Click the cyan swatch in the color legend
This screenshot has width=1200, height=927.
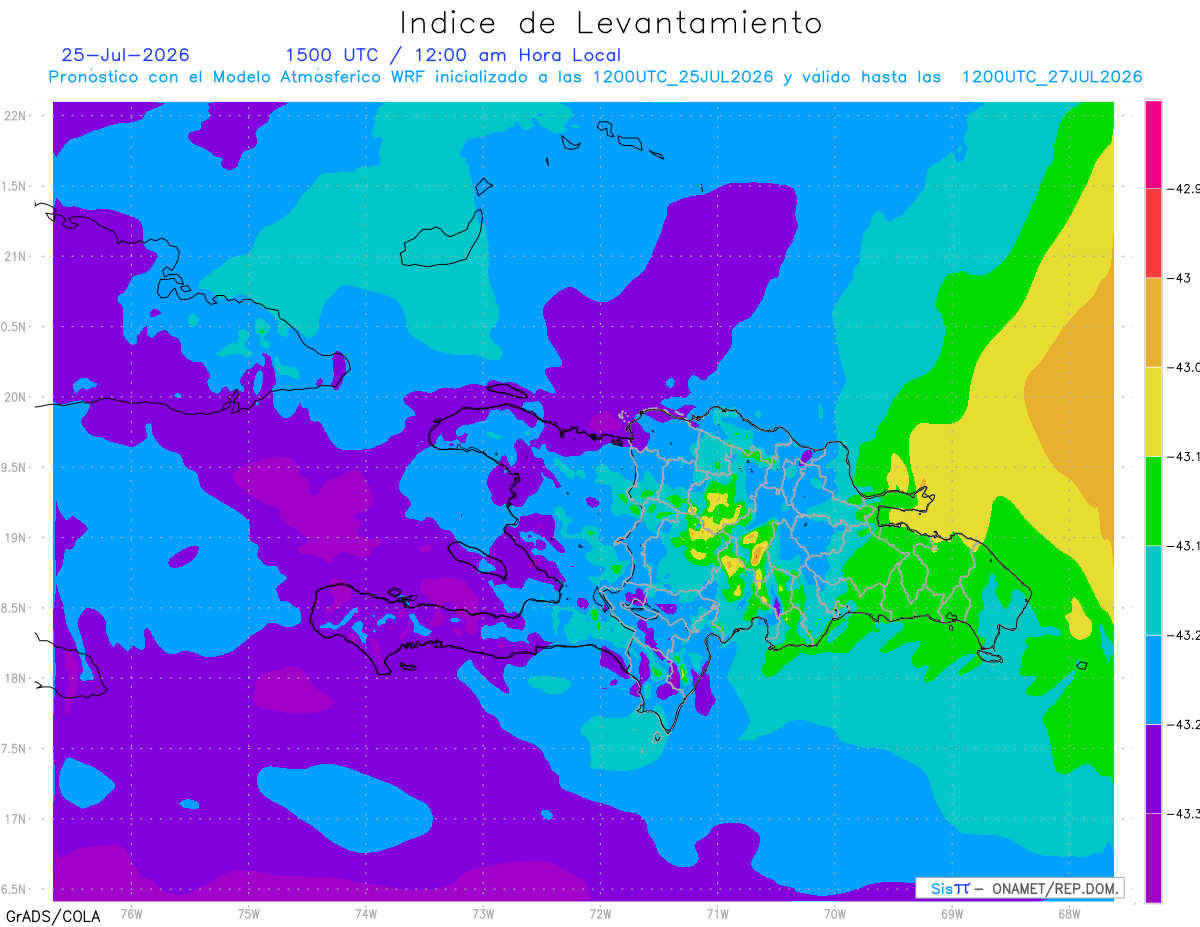coord(1153,590)
